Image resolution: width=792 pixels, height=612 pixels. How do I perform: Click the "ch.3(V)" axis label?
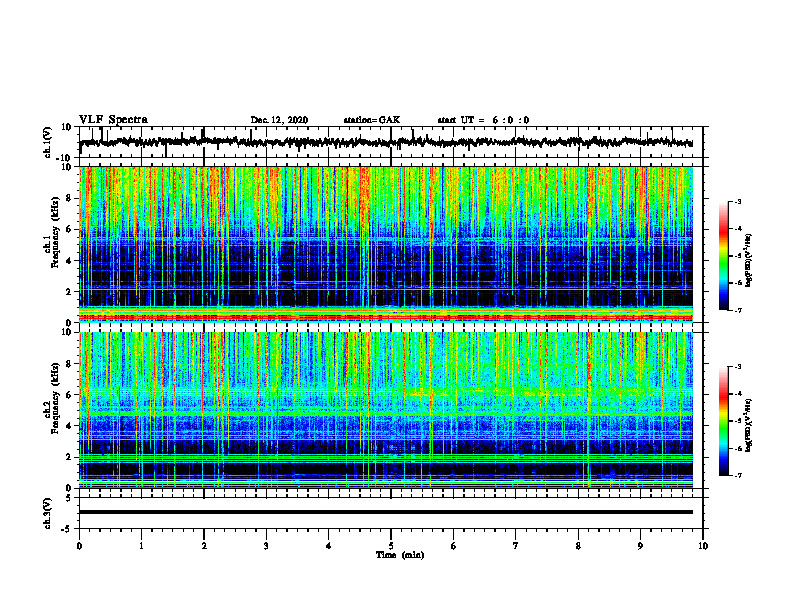(x=48, y=513)
